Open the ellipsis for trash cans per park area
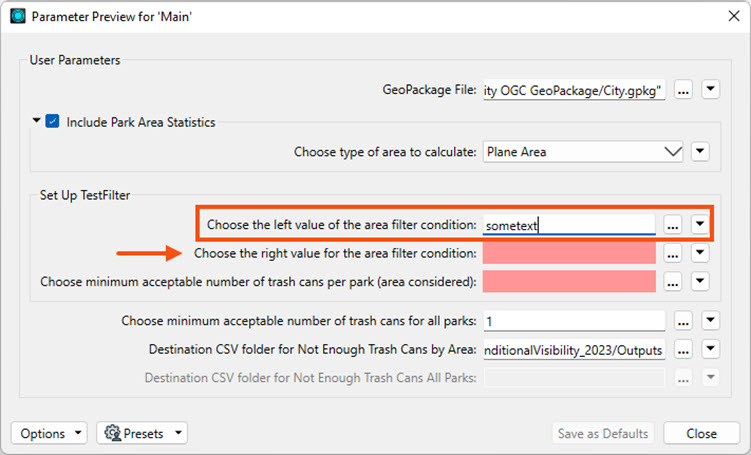This screenshot has width=751, height=455. (x=672, y=282)
